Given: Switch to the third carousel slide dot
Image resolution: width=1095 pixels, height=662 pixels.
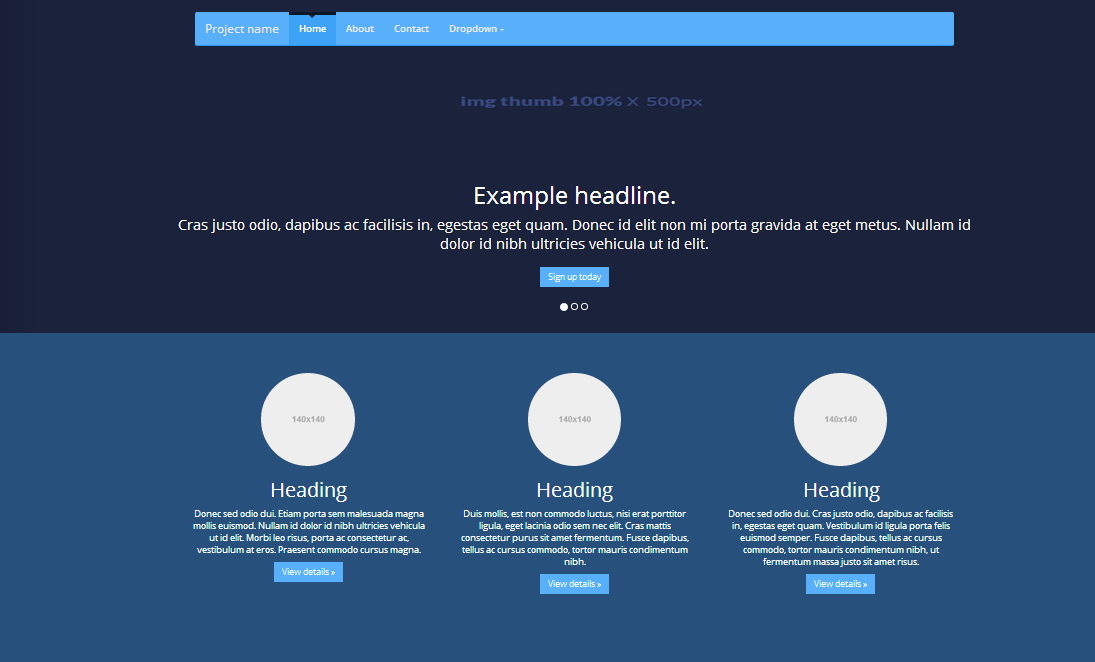Looking at the screenshot, I should [585, 307].
